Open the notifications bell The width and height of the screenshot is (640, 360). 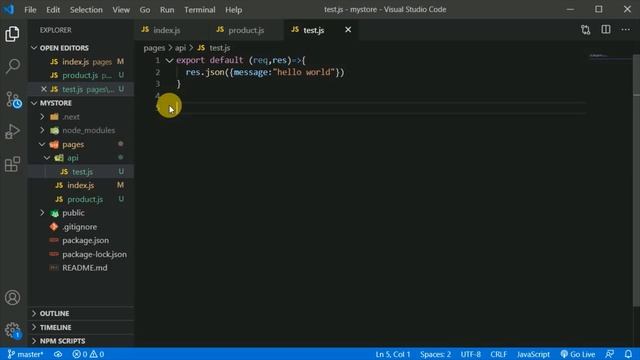(629, 354)
